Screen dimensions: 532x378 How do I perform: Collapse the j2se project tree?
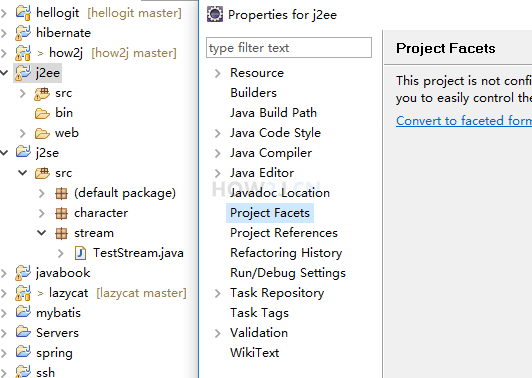coord(4,153)
